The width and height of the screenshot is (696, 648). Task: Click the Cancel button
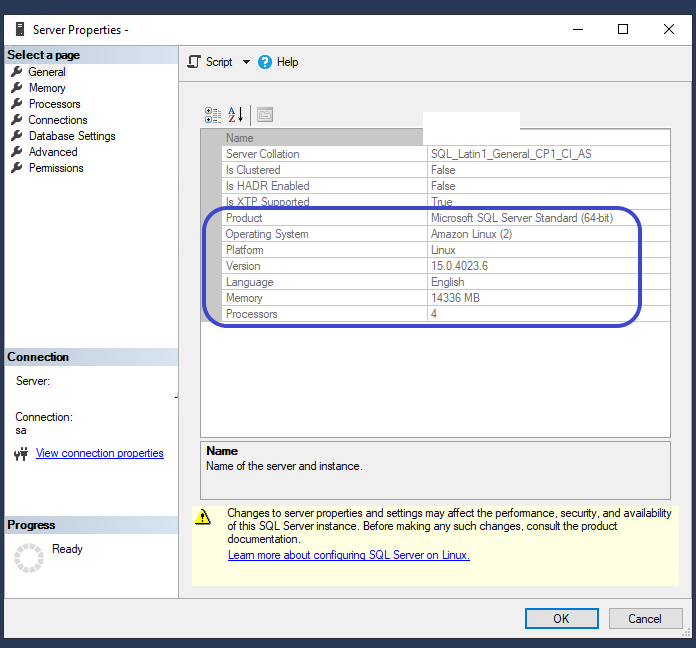pyautogui.click(x=645, y=618)
